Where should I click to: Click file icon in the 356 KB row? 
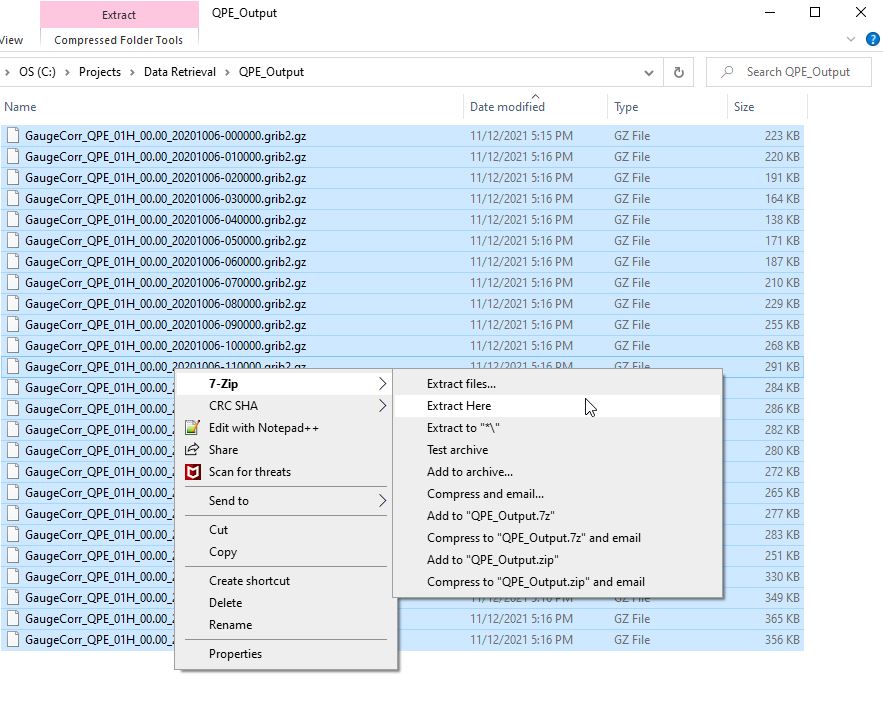[x=13, y=640]
